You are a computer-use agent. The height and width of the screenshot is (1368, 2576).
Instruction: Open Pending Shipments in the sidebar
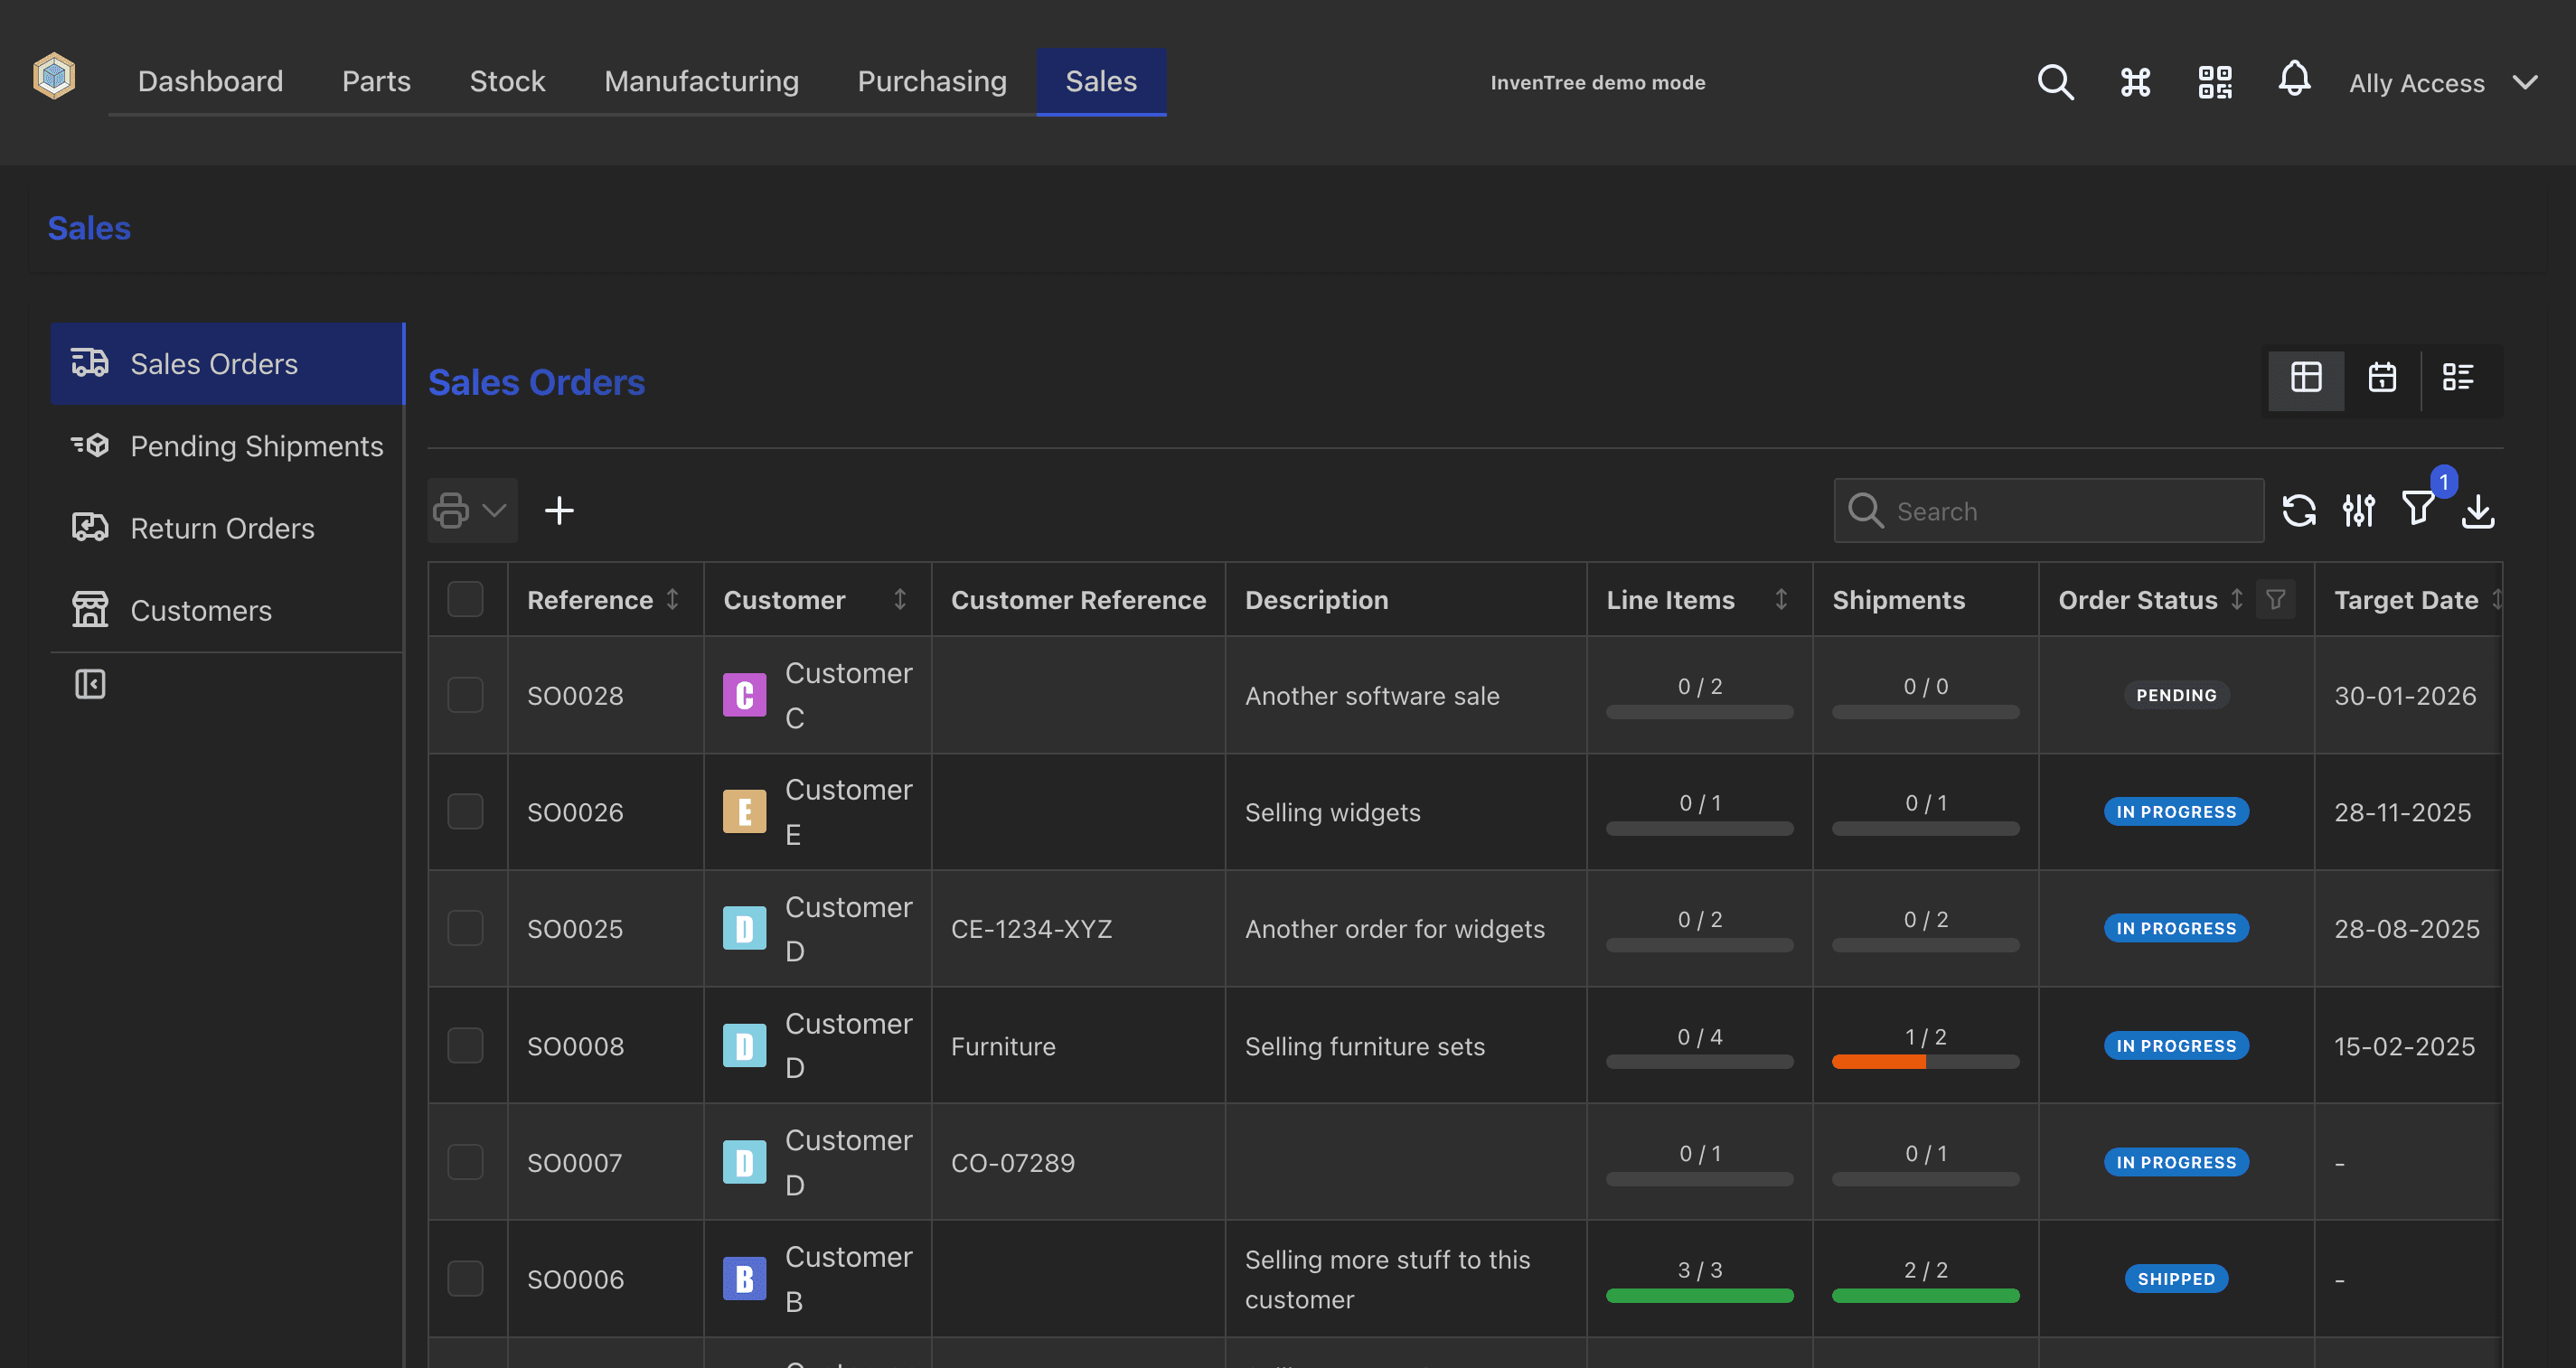227,446
